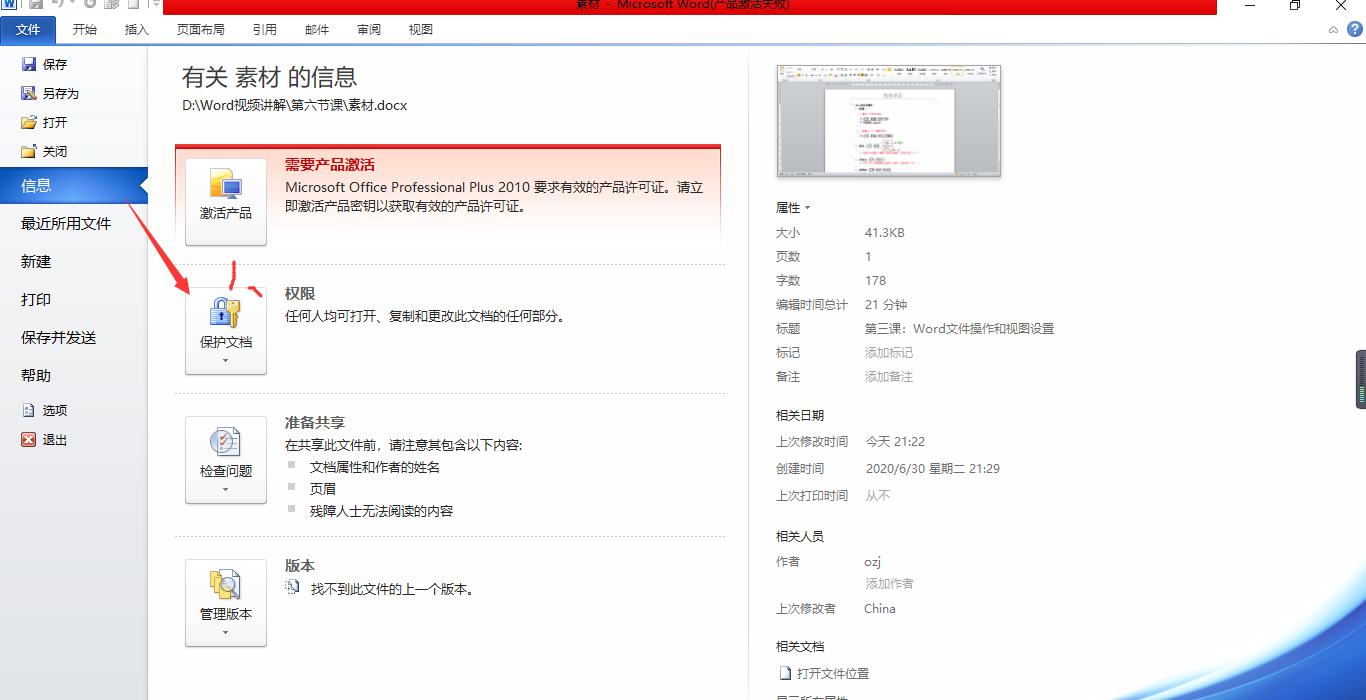The width and height of the screenshot is (1366, 700).
Task: Click the Save icon in Quick Access Toolbar
Action: click(x=38, y=6)
